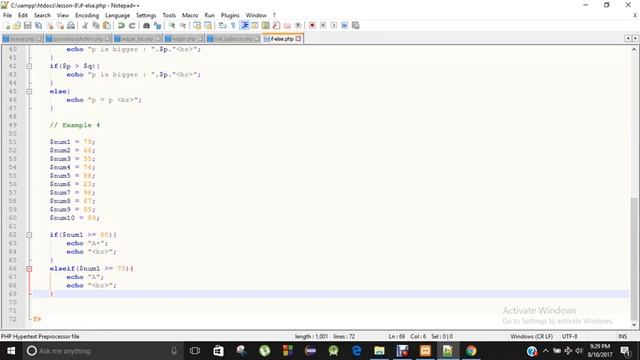Toggle Word wrap in the toolbar
This screenshot has width=640, height=360.
222,25
